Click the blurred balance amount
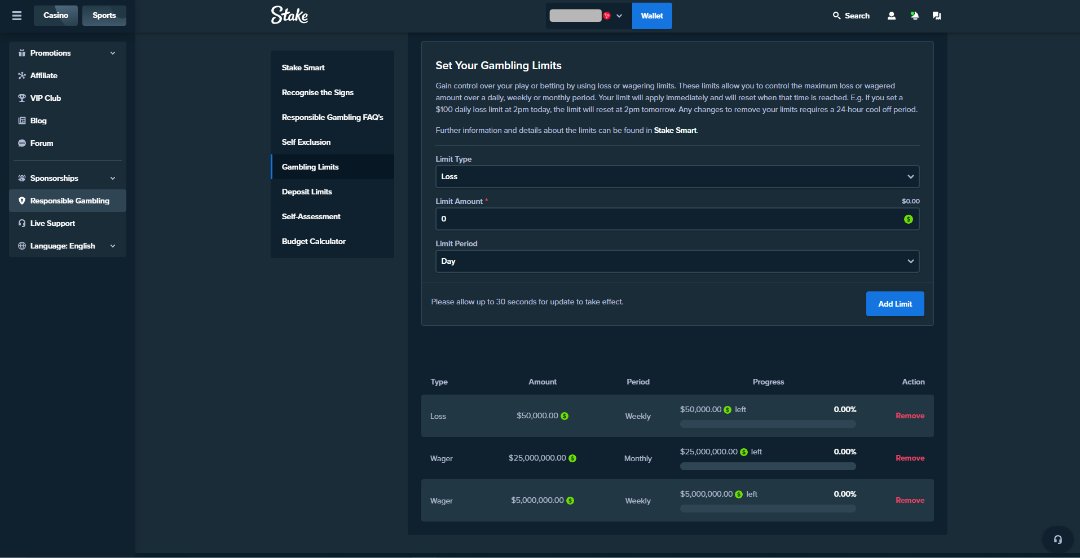 point(576,16)
